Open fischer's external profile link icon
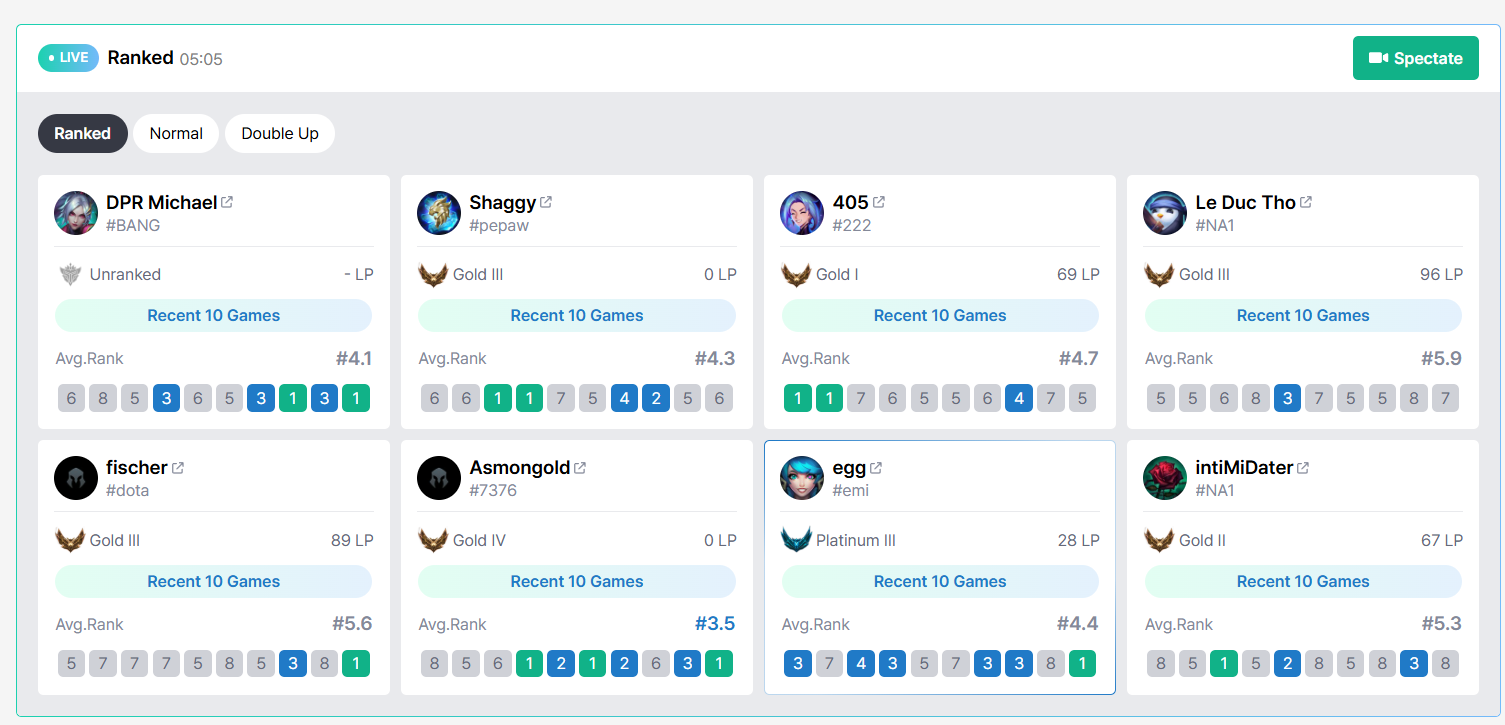1505x725 pixels. 178,467
